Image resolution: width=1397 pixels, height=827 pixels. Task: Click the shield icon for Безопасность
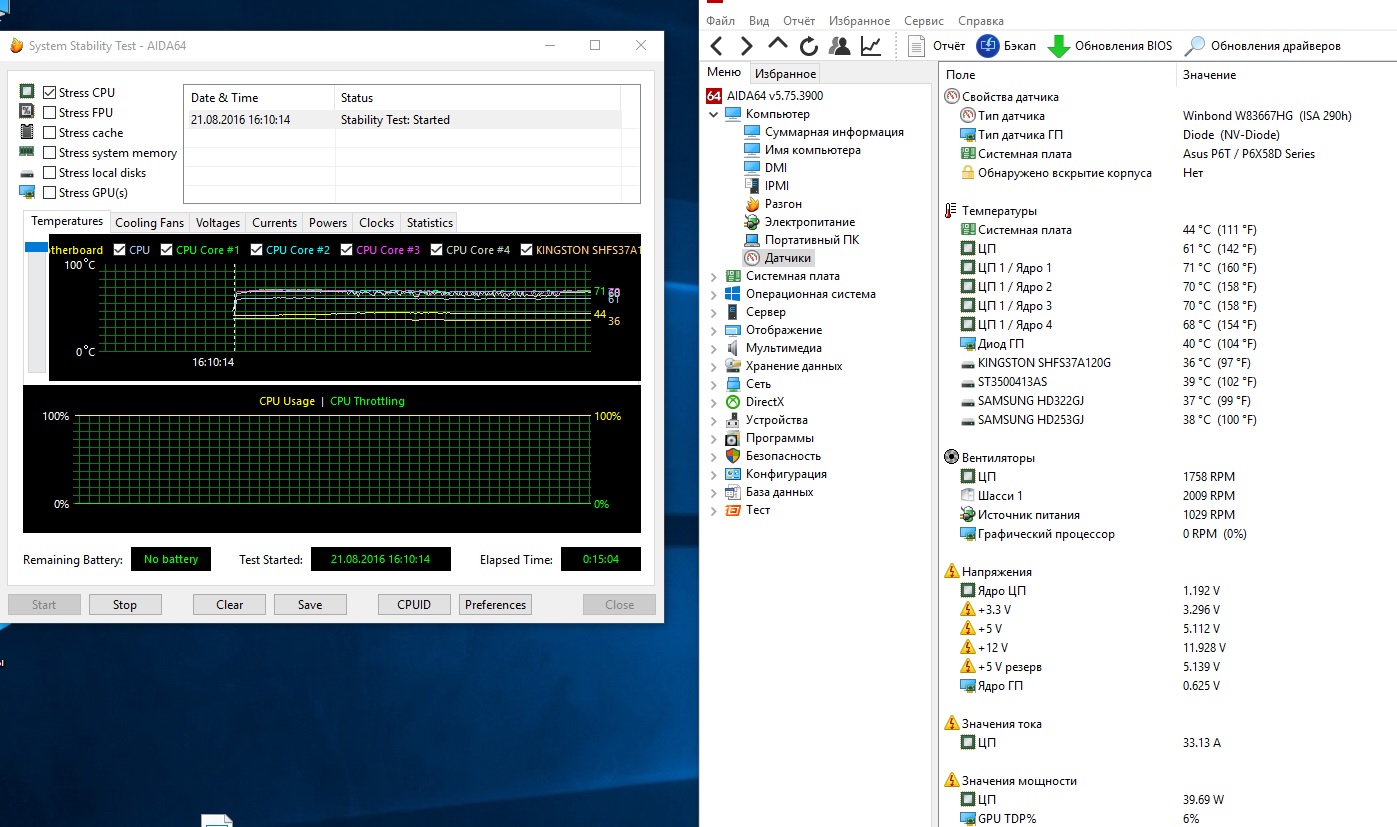(733, 456)
